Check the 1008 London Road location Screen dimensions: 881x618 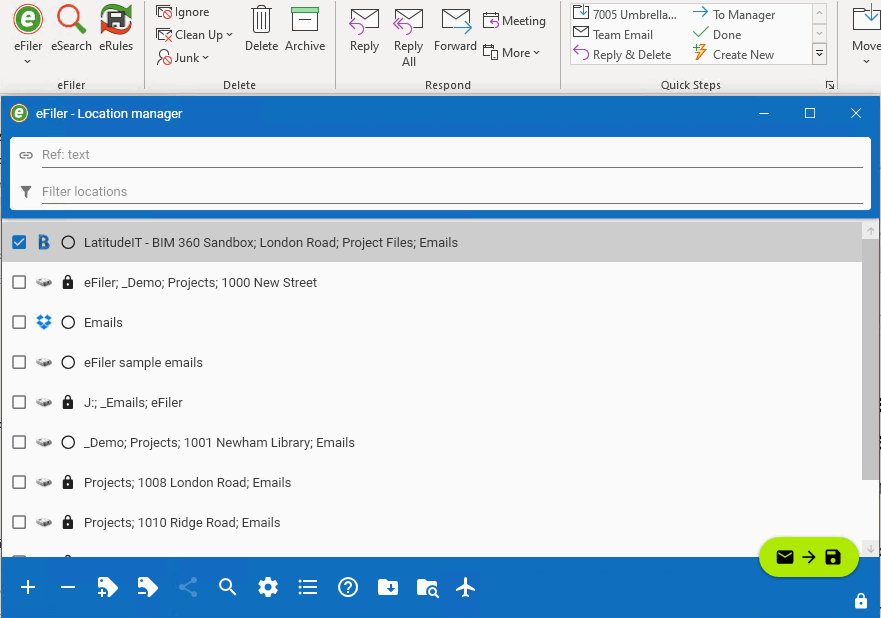tap(19, 482)
